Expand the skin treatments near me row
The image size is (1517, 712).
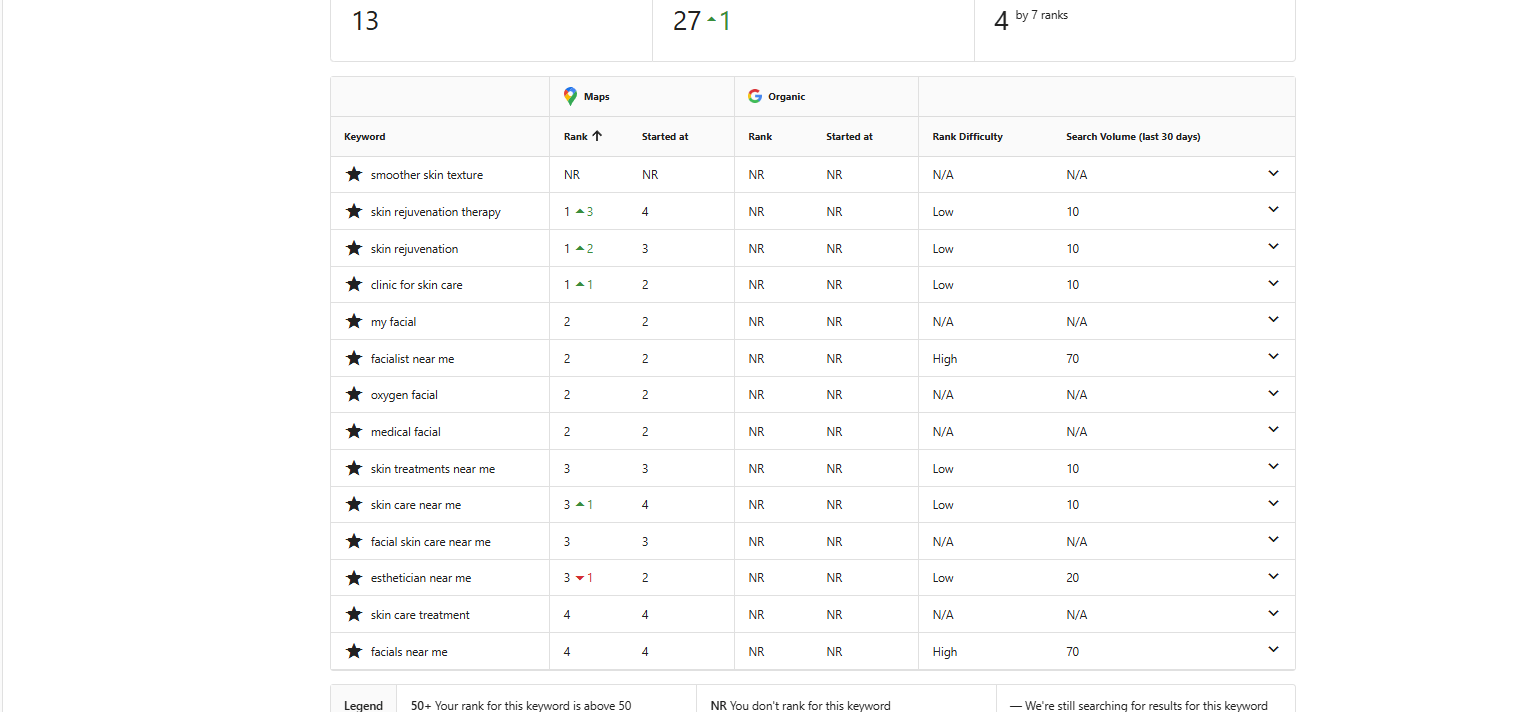tap(1273, 467)
